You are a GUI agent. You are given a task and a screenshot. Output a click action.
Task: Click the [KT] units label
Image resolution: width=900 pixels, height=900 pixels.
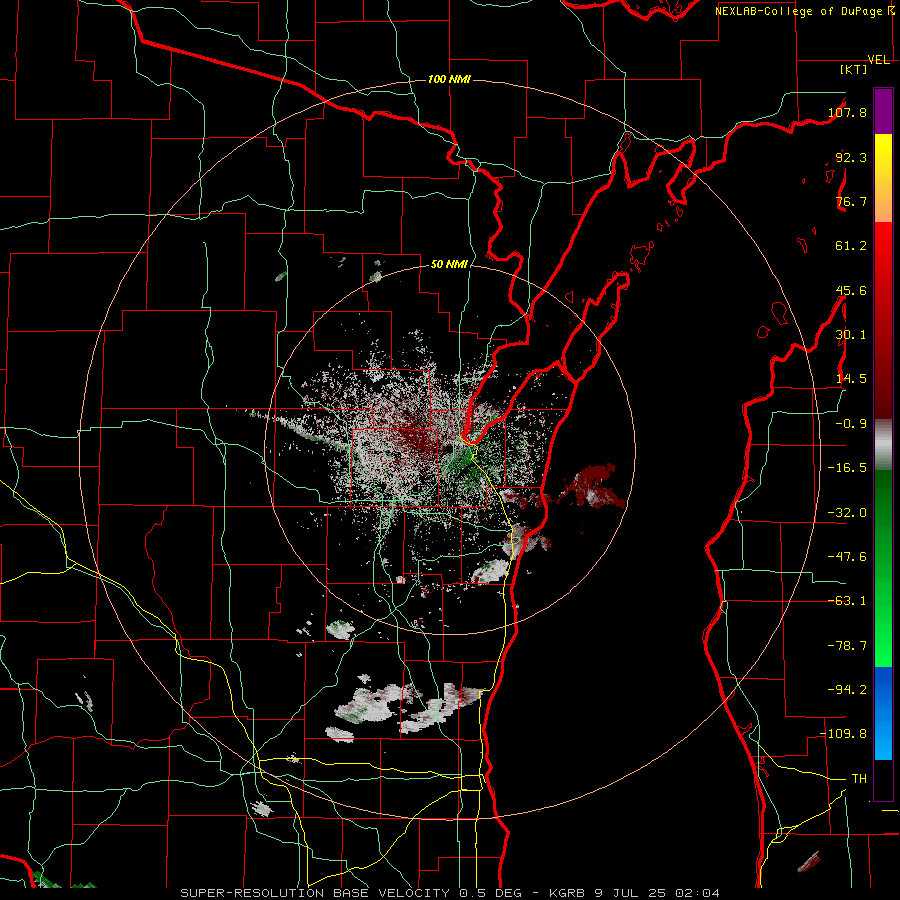(854, 69)
